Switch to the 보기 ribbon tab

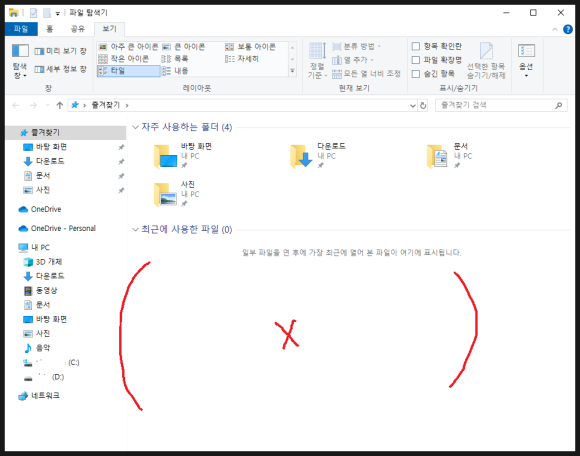click(109, 29)
